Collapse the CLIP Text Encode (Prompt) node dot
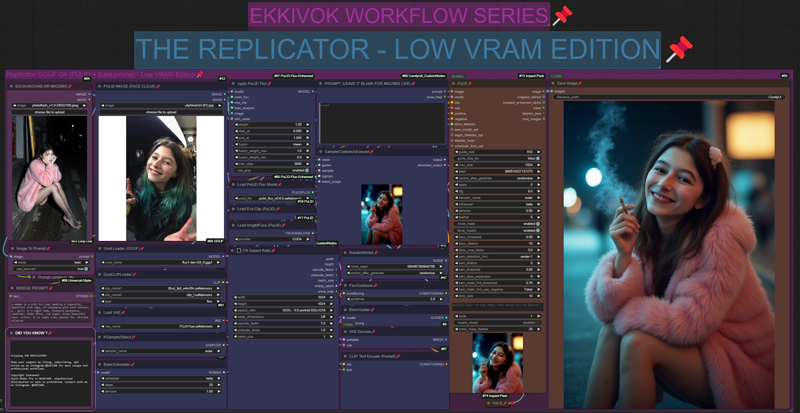Image resolution: width=800 pixels, height=413 pixels. 345,356
